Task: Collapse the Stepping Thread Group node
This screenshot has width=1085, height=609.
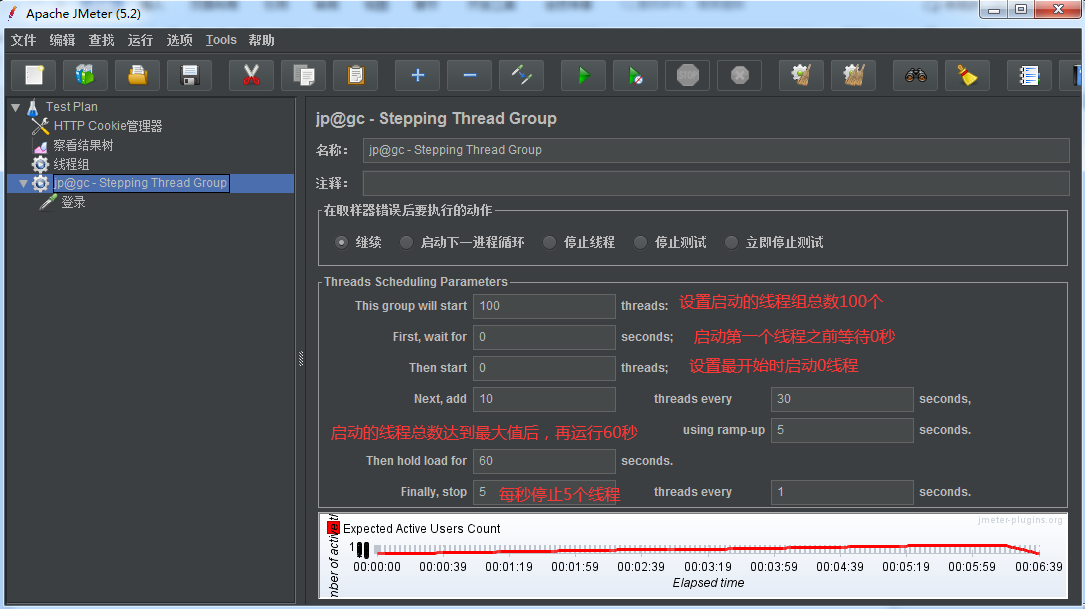Action: (24, 183)
